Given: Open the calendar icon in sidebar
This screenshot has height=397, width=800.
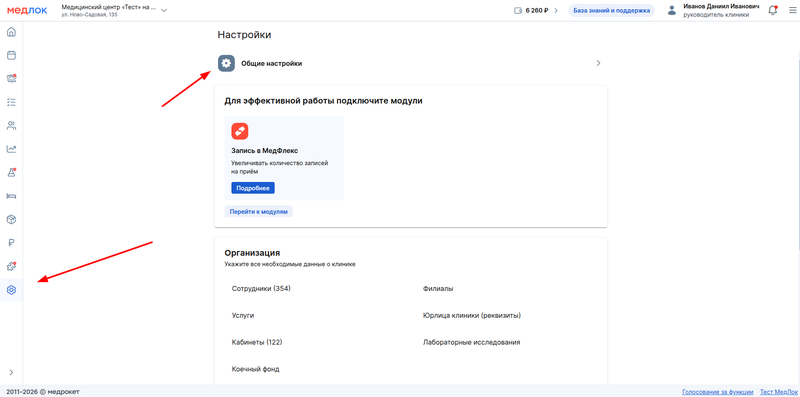Looking at the screenshot, I should (x=11, y=55).
